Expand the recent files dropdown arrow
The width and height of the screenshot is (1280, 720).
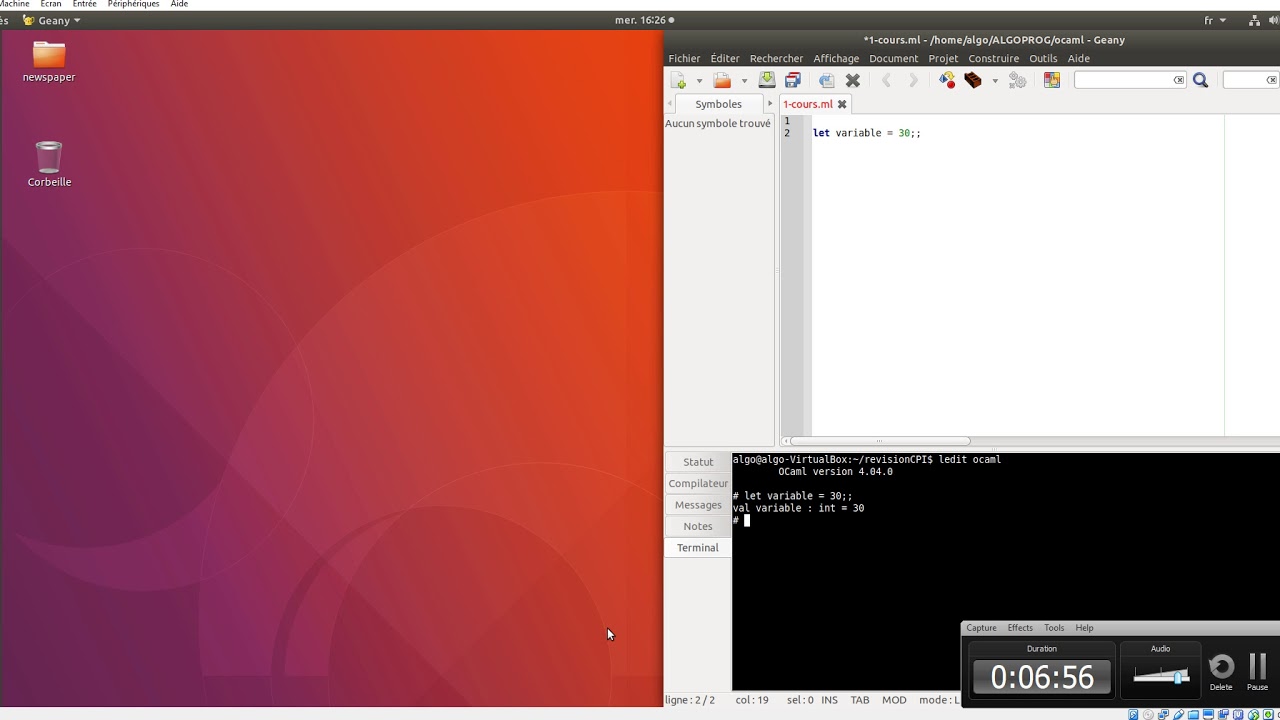[744, 81]
